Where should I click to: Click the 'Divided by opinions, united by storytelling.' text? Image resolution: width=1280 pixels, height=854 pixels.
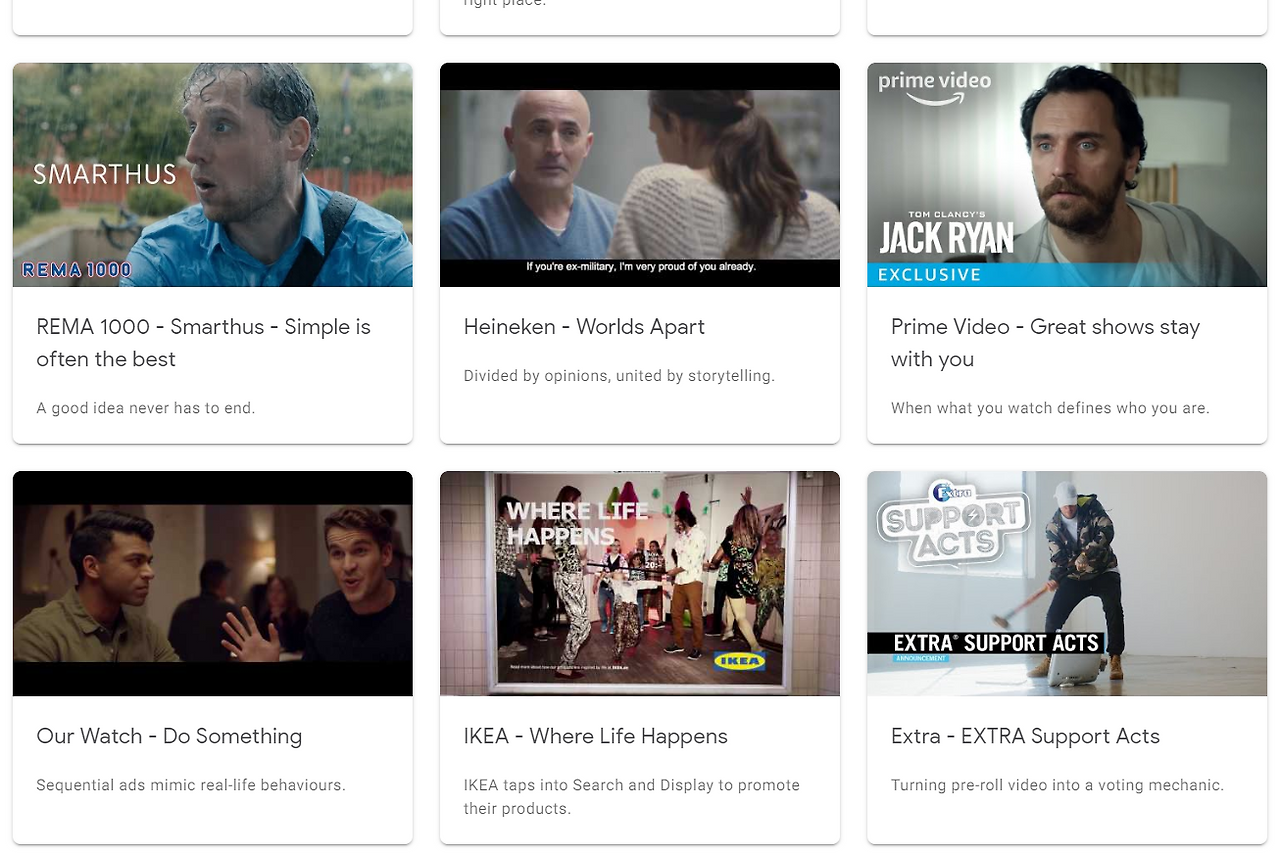618,375
